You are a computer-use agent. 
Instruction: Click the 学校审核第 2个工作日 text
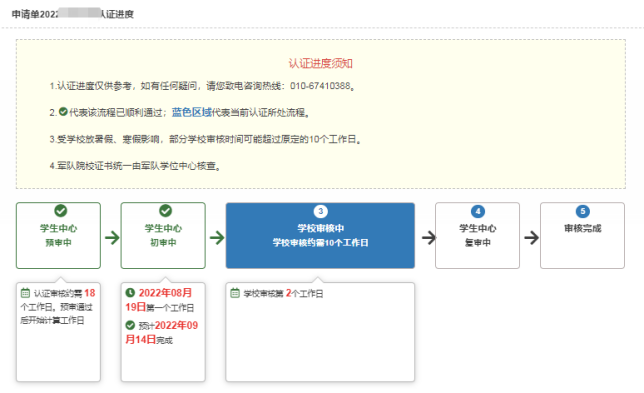point(283,293)
